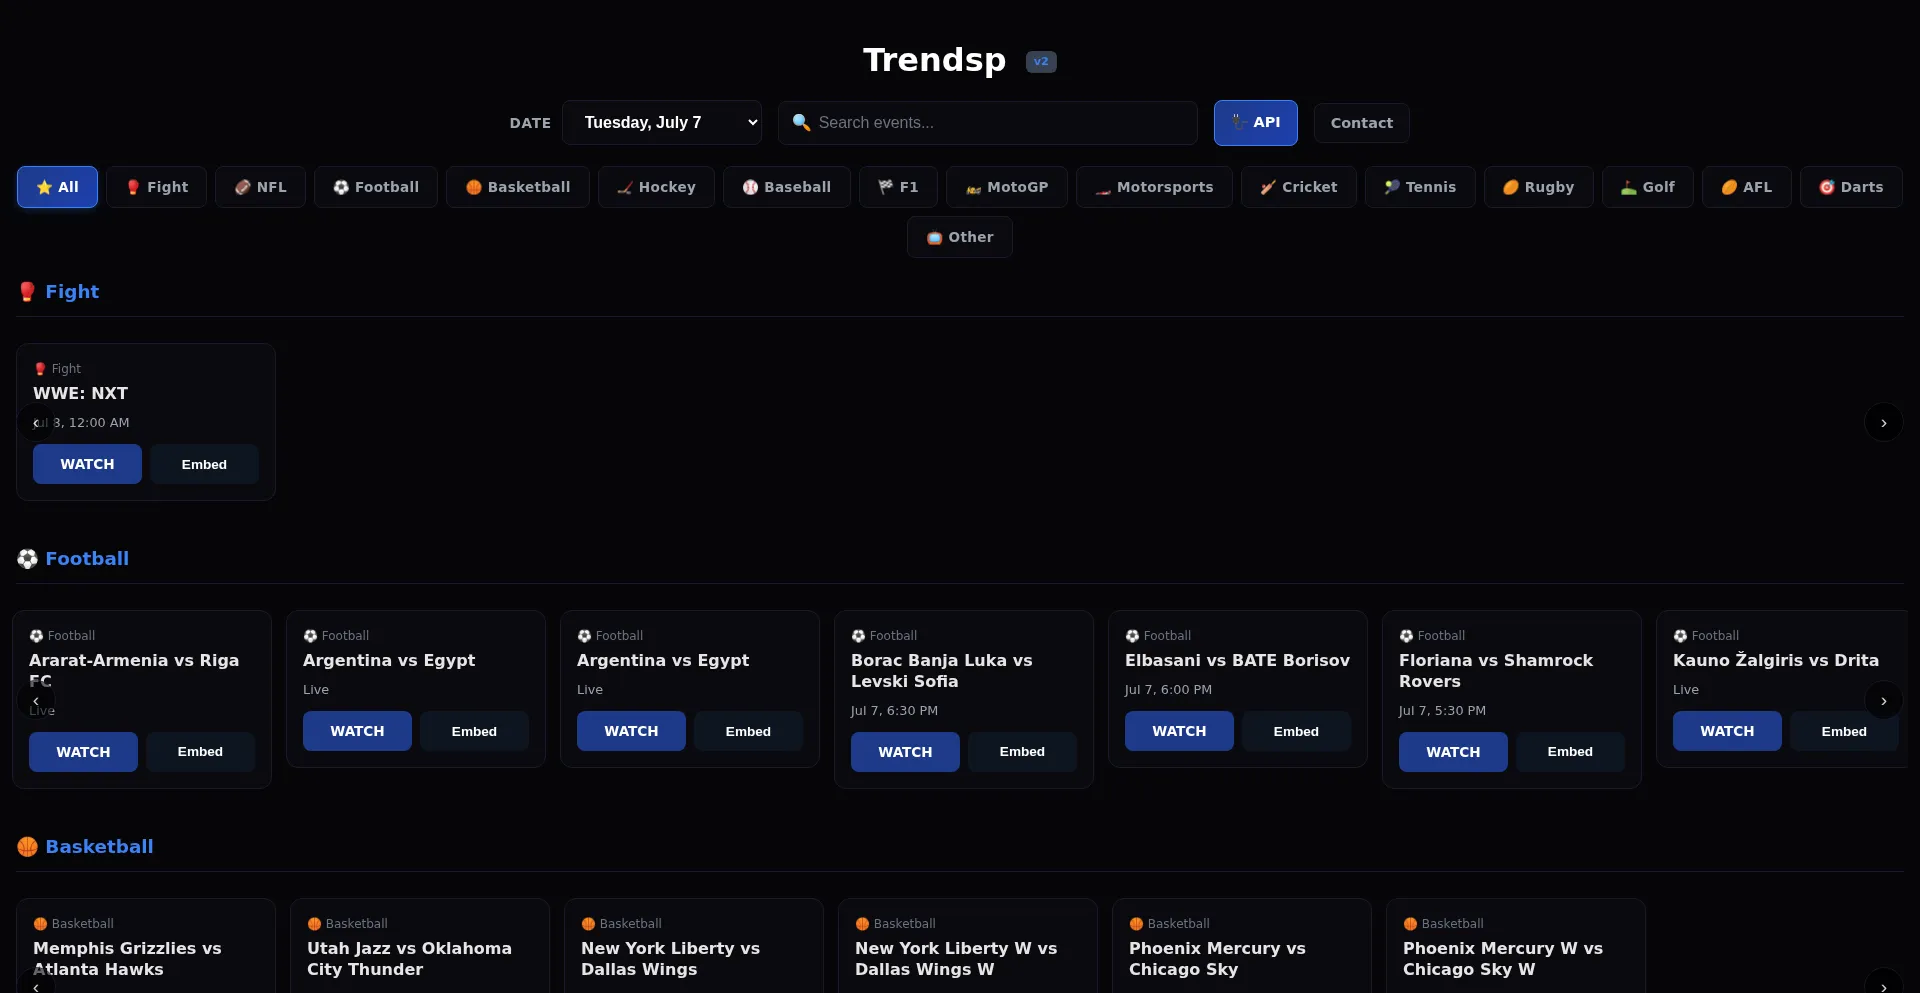Embed Ararat-Armenia vs Riga FC
This screenshot has width=1920, height=993.
point(200,752)
